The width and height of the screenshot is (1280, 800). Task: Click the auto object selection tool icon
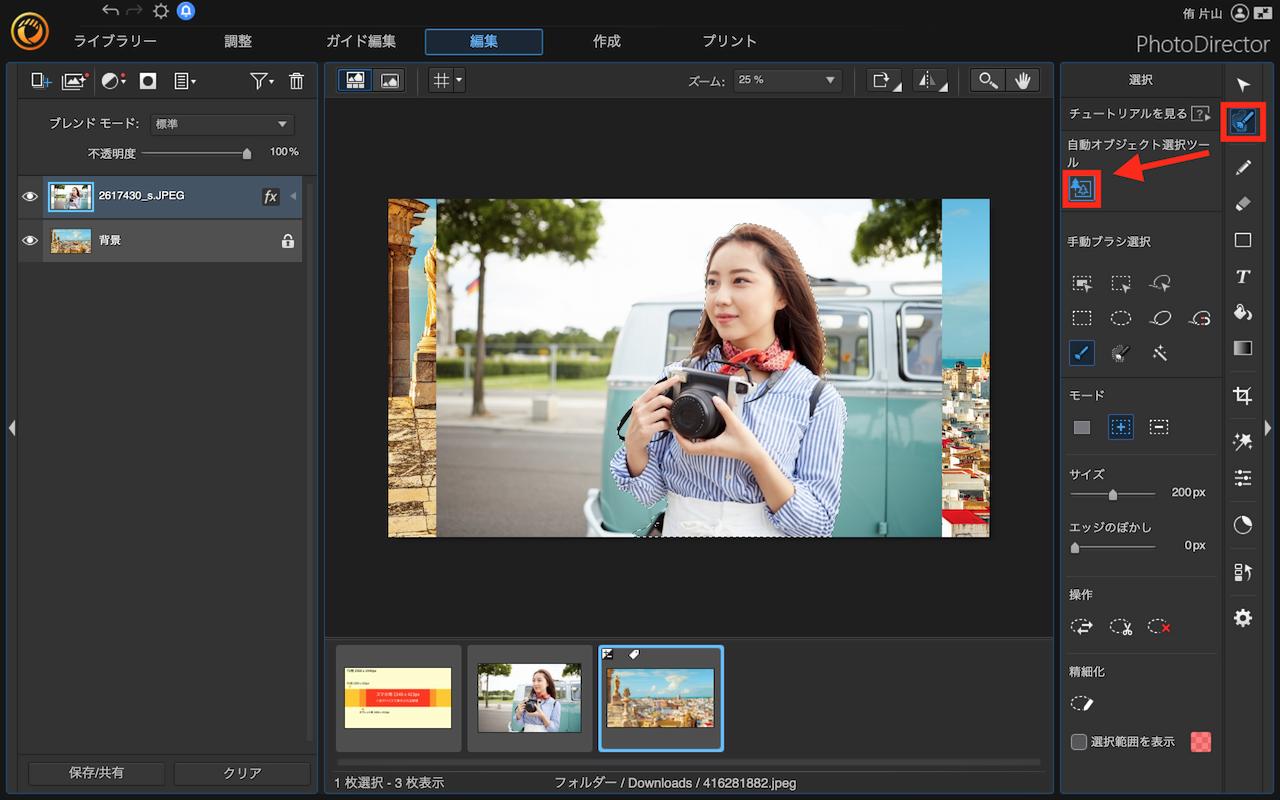tap(1081, 189)
